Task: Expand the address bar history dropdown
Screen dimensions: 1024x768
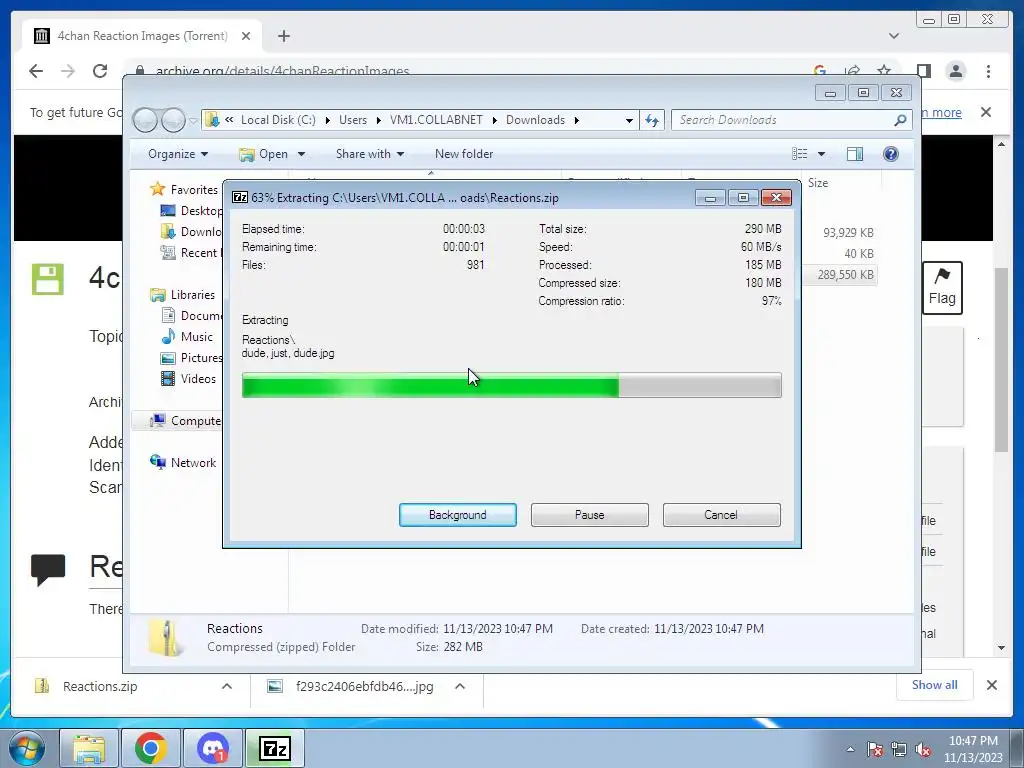Action: pyautogui.click(x=629, y=120)
